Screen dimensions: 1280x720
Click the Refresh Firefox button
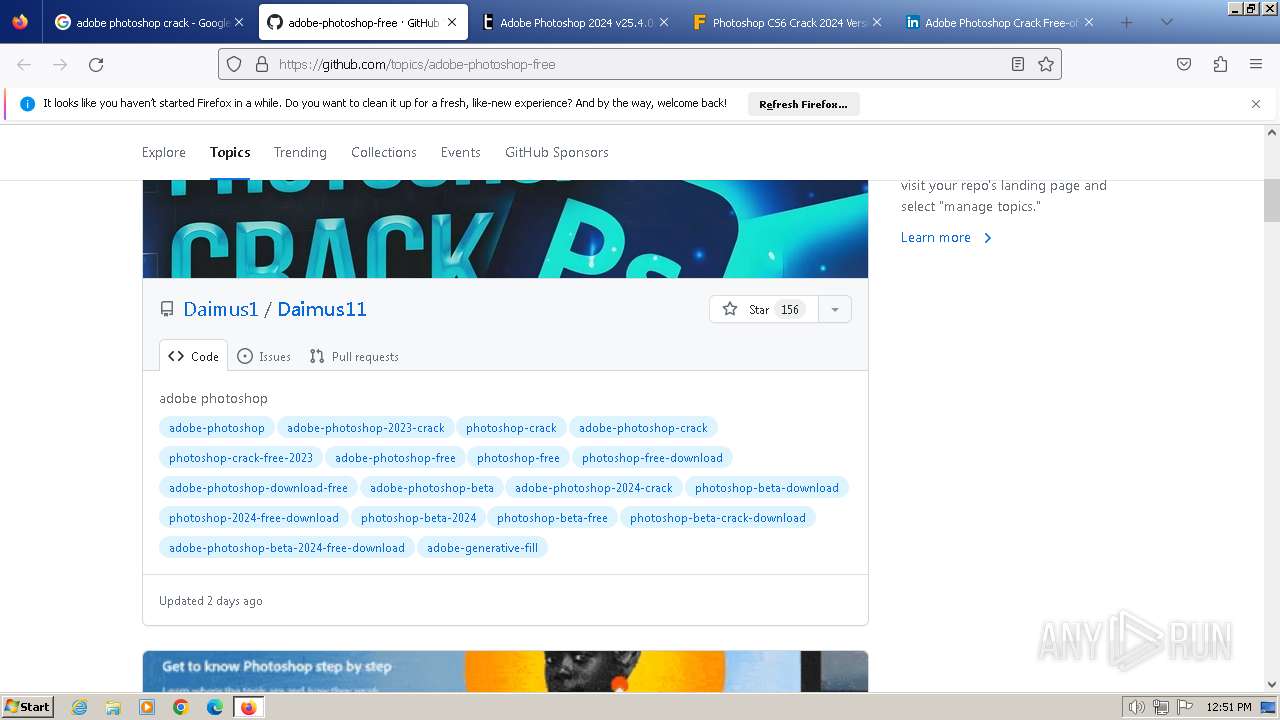pos(803,104)
